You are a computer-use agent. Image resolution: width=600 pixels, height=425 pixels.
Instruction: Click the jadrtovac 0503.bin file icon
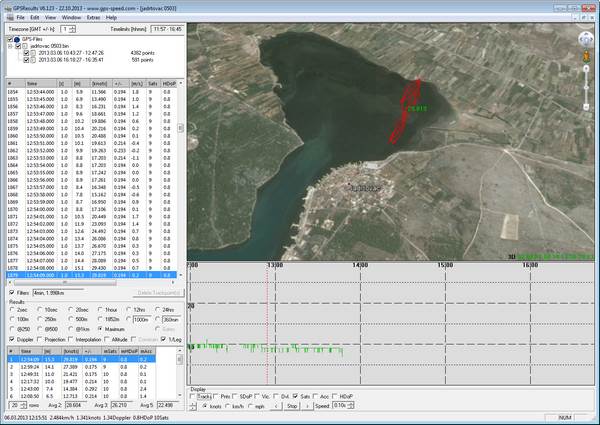pyautogui.click(x=23, y=46)
